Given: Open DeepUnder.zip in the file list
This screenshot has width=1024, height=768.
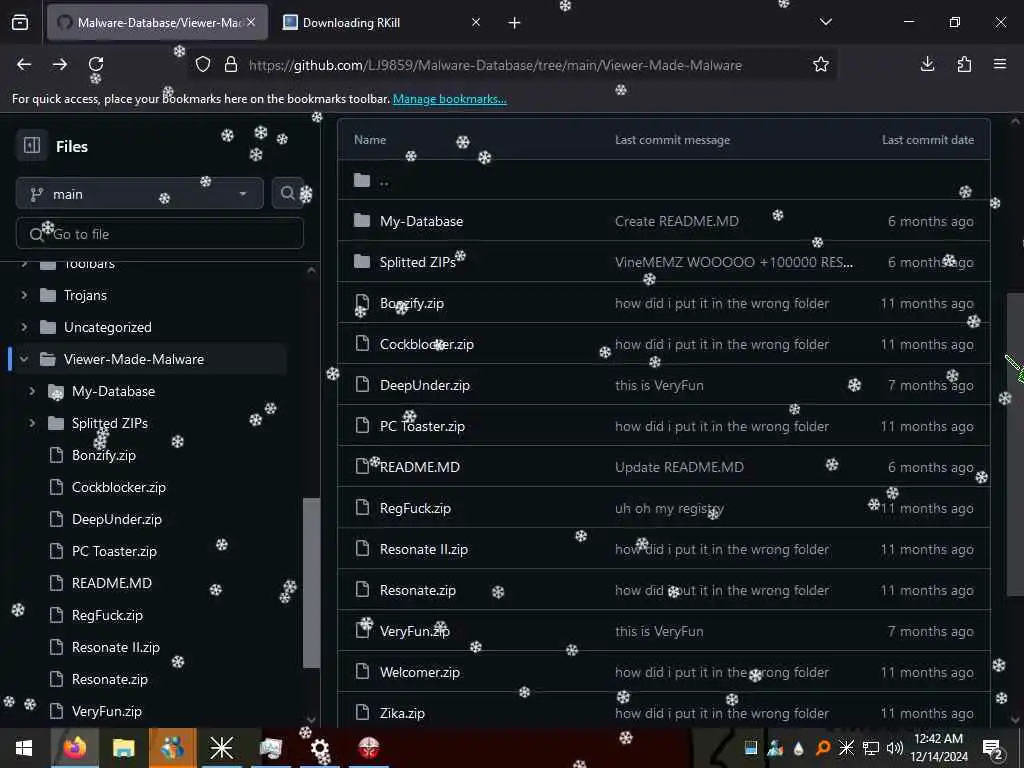Looking at the screenshot, I should pos(424,385).
